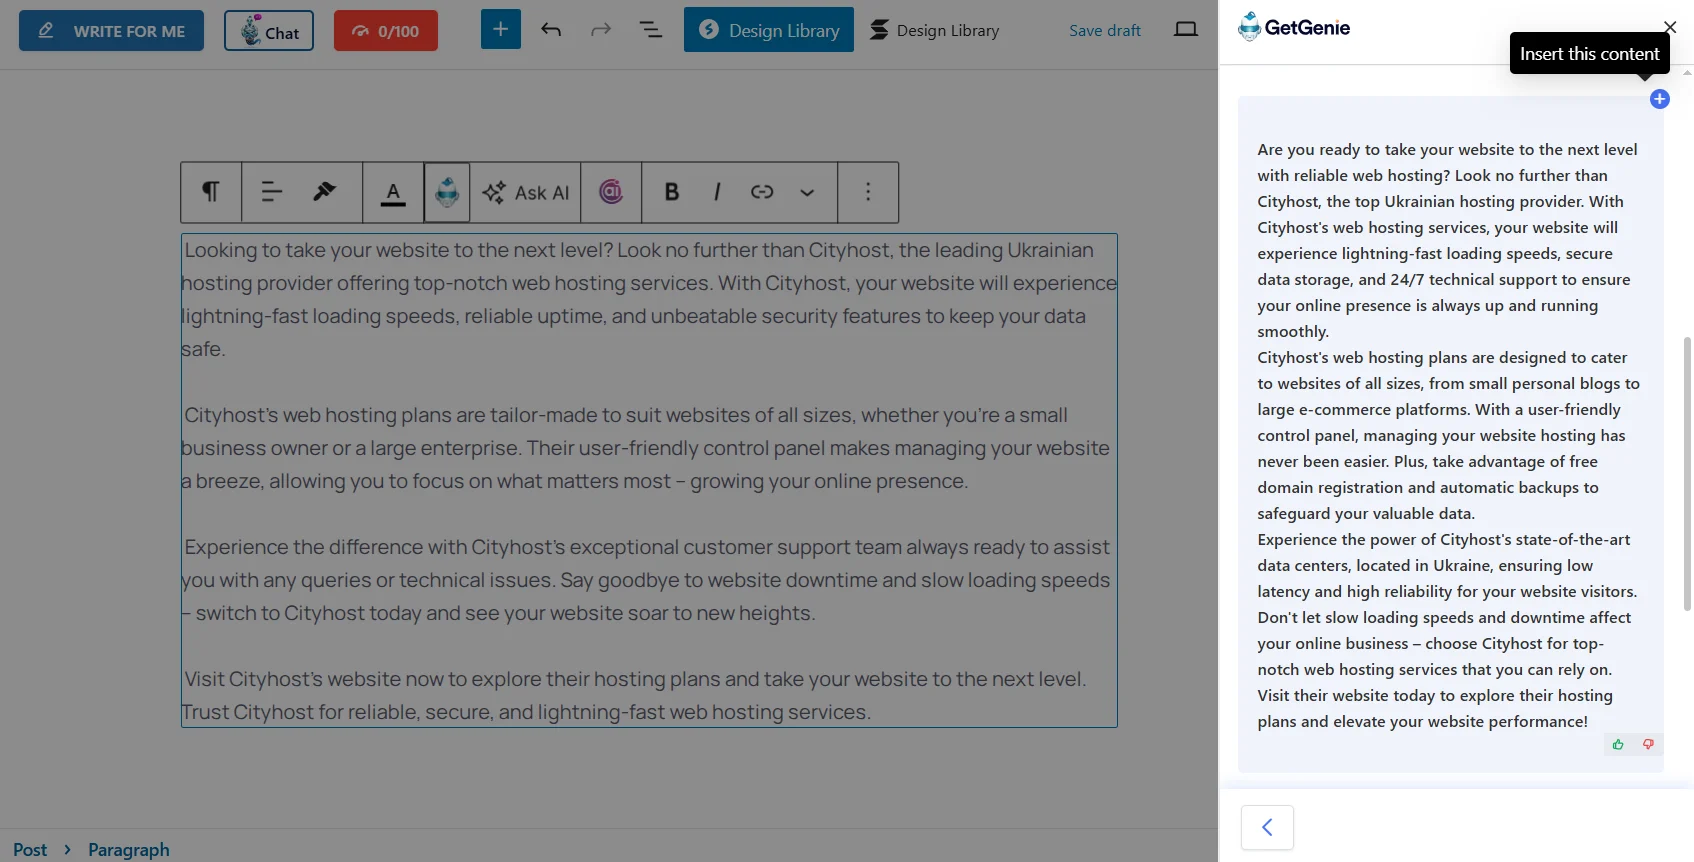Click the paragraph starting 'Looking to take your website'
The width and height of the screenshot is (1694, 862).
(x=649, y=299)
